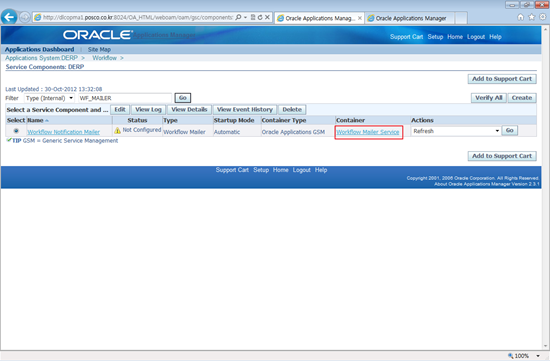Open About Oracle Applications Manager Version link
Screen dimensions: 550x361
(x=487, y=184)
